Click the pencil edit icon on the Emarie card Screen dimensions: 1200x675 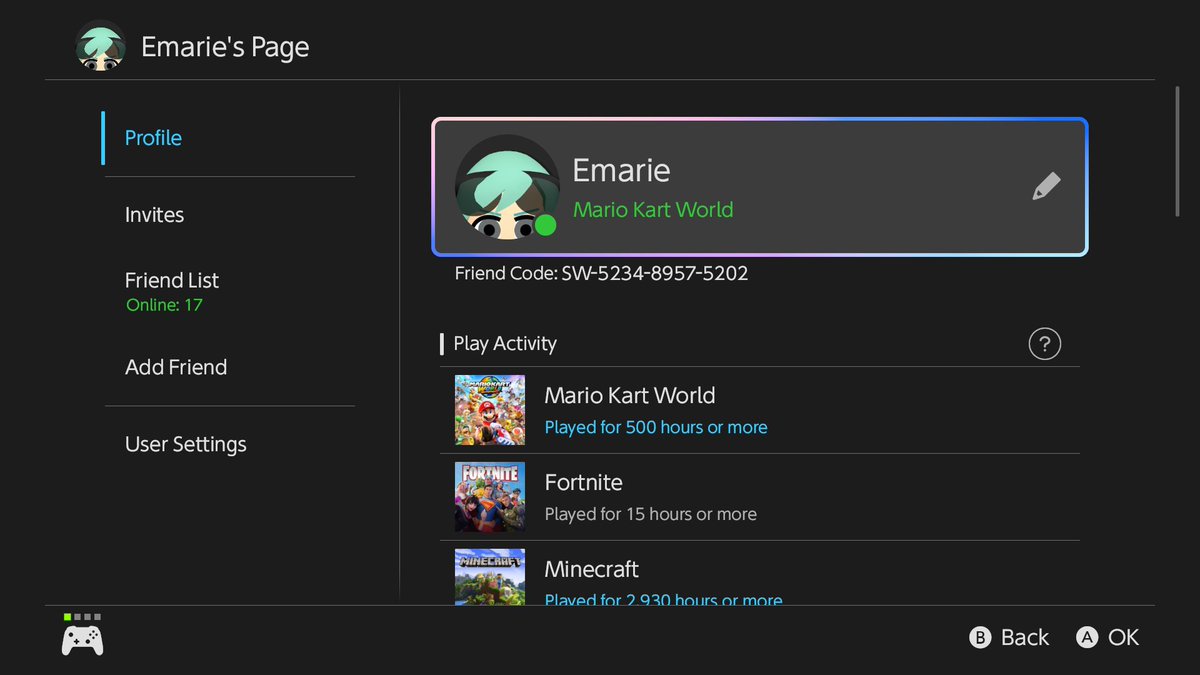point(1046,186)
